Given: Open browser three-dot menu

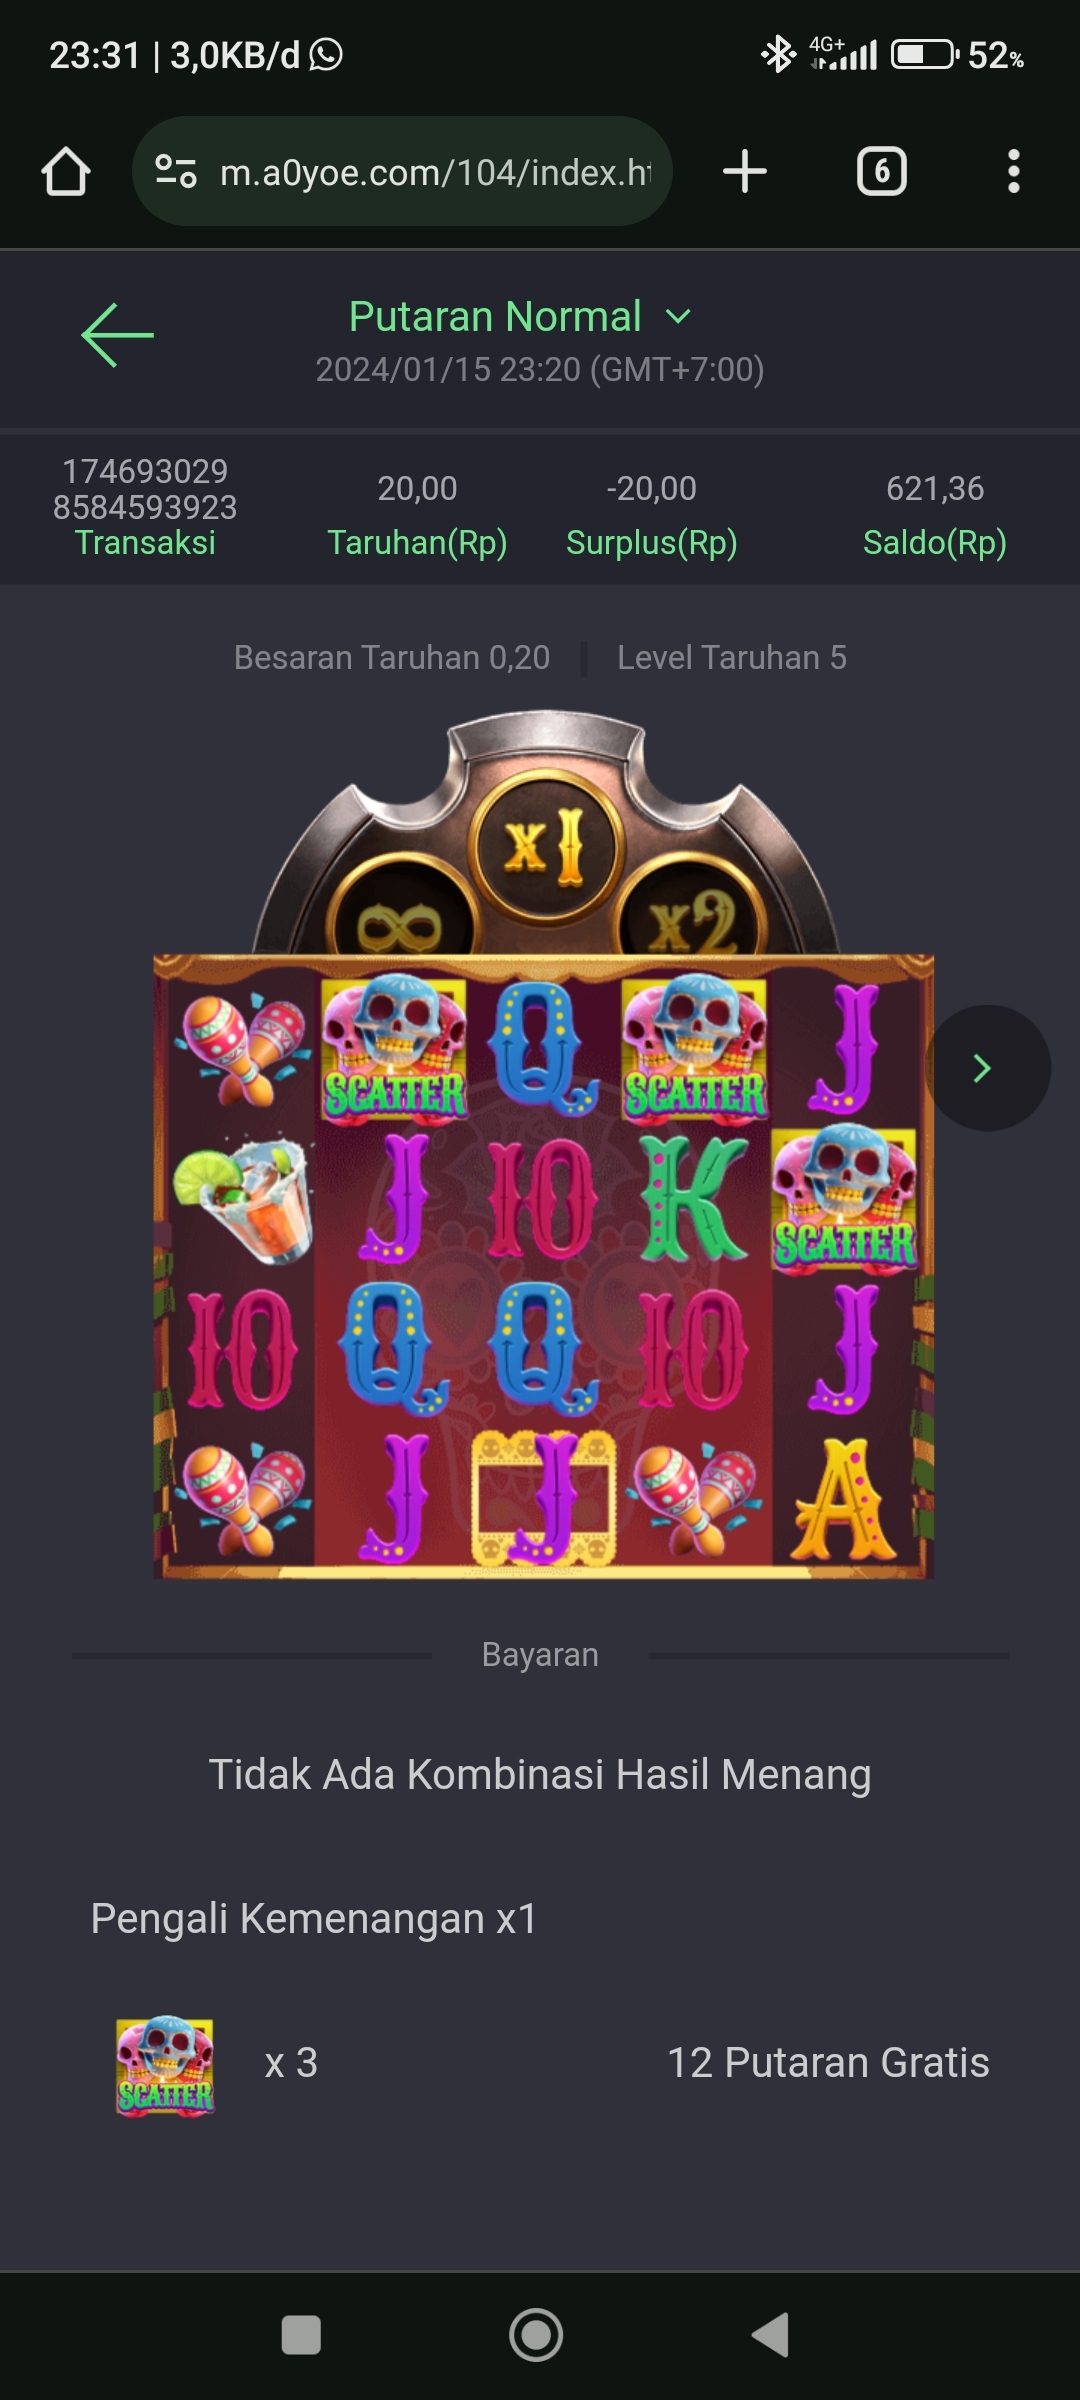Looking at the screenshot, I should point(1014,171).
